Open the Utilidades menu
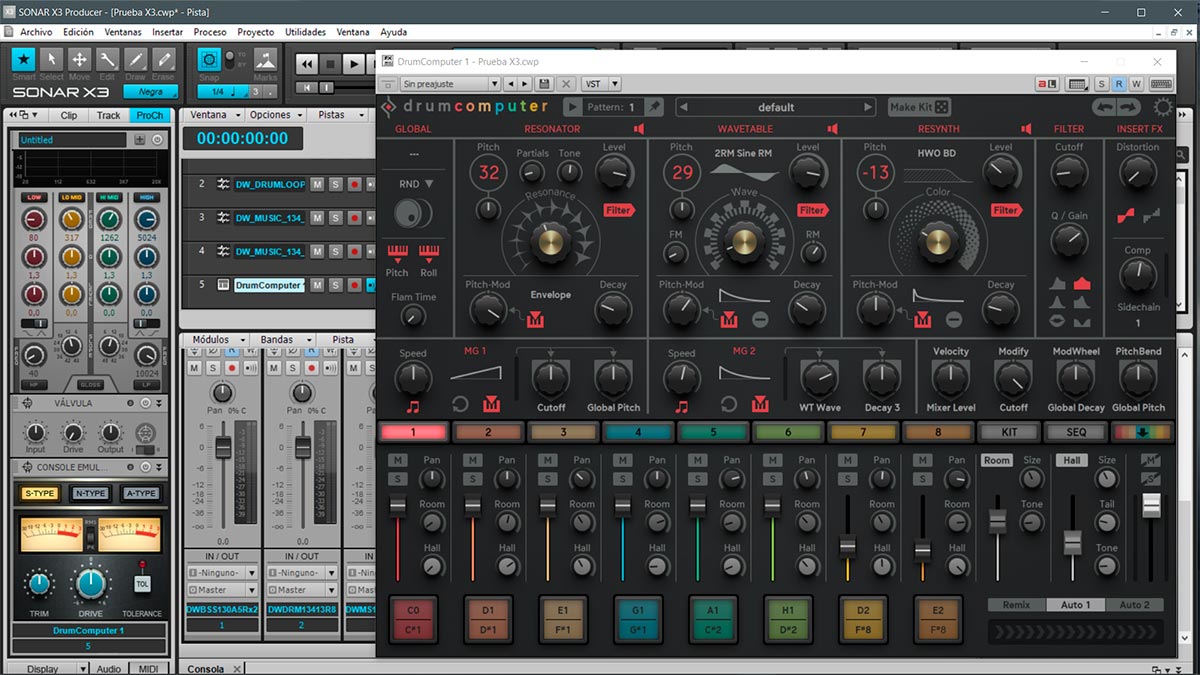1200x675 pixels. (x=305, y=32)
